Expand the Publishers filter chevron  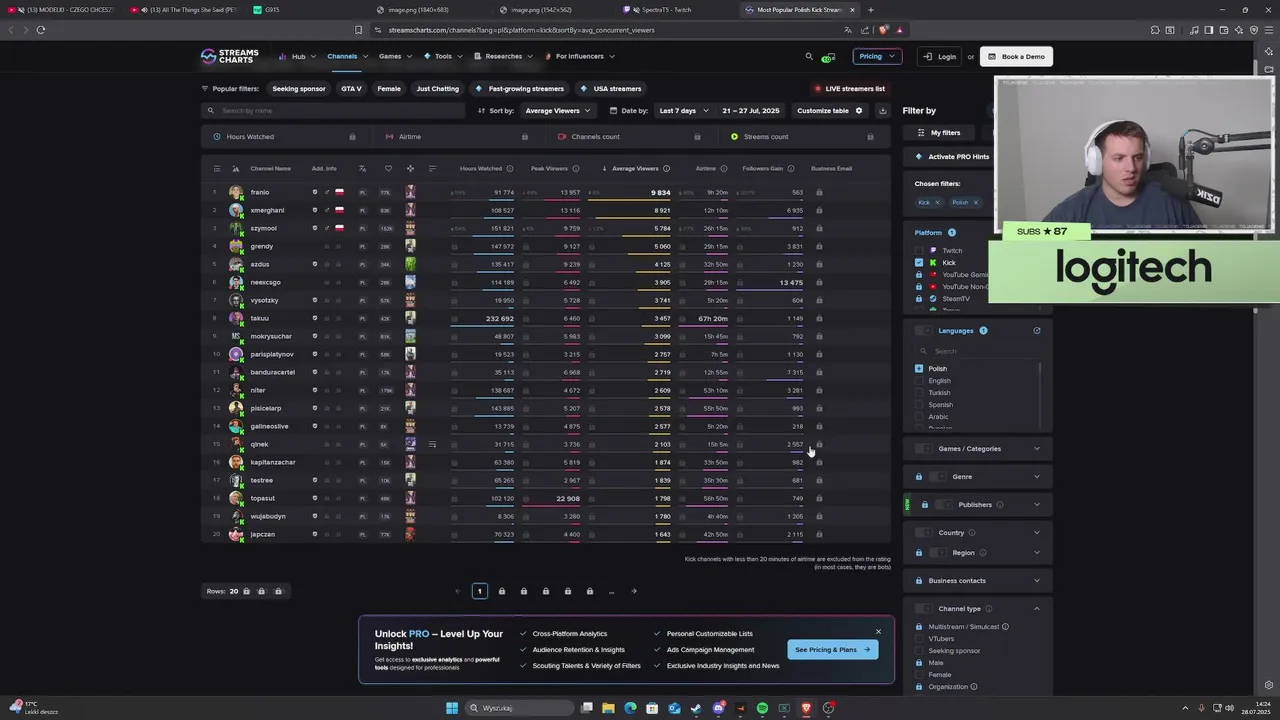[x=1036, y=505]
